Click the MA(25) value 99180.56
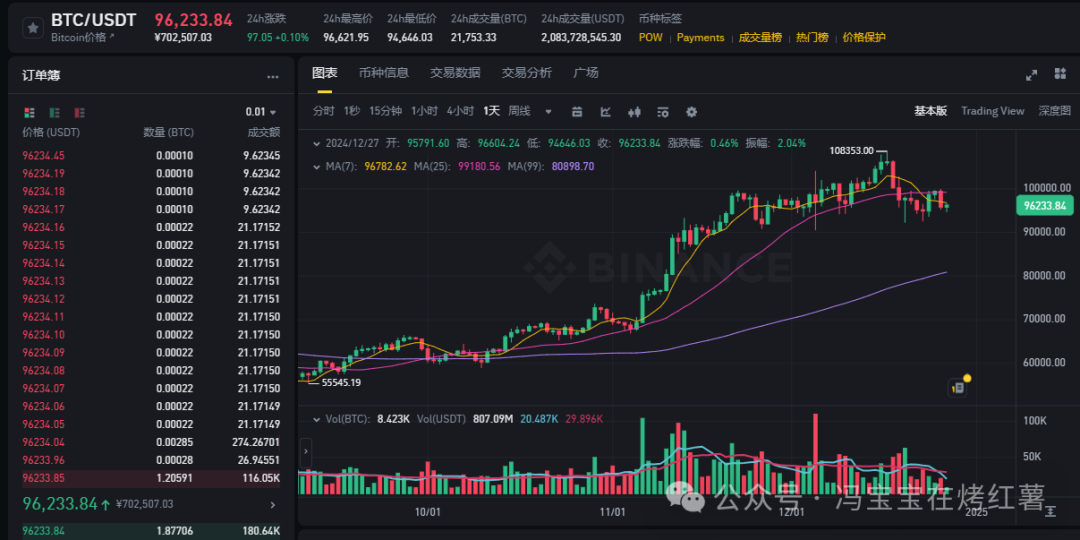 (479, 167)
